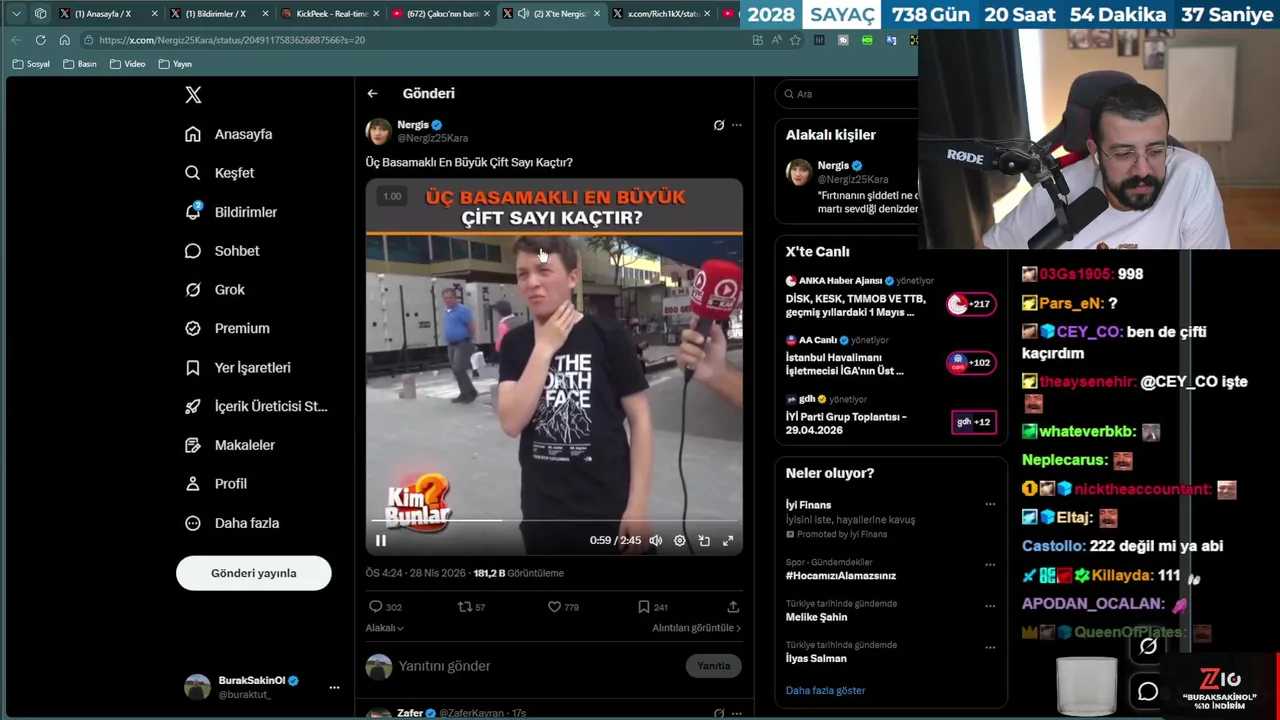
Task: Switch to the (1) Anasayfa / X tab
Action: [x=107, y=14]
